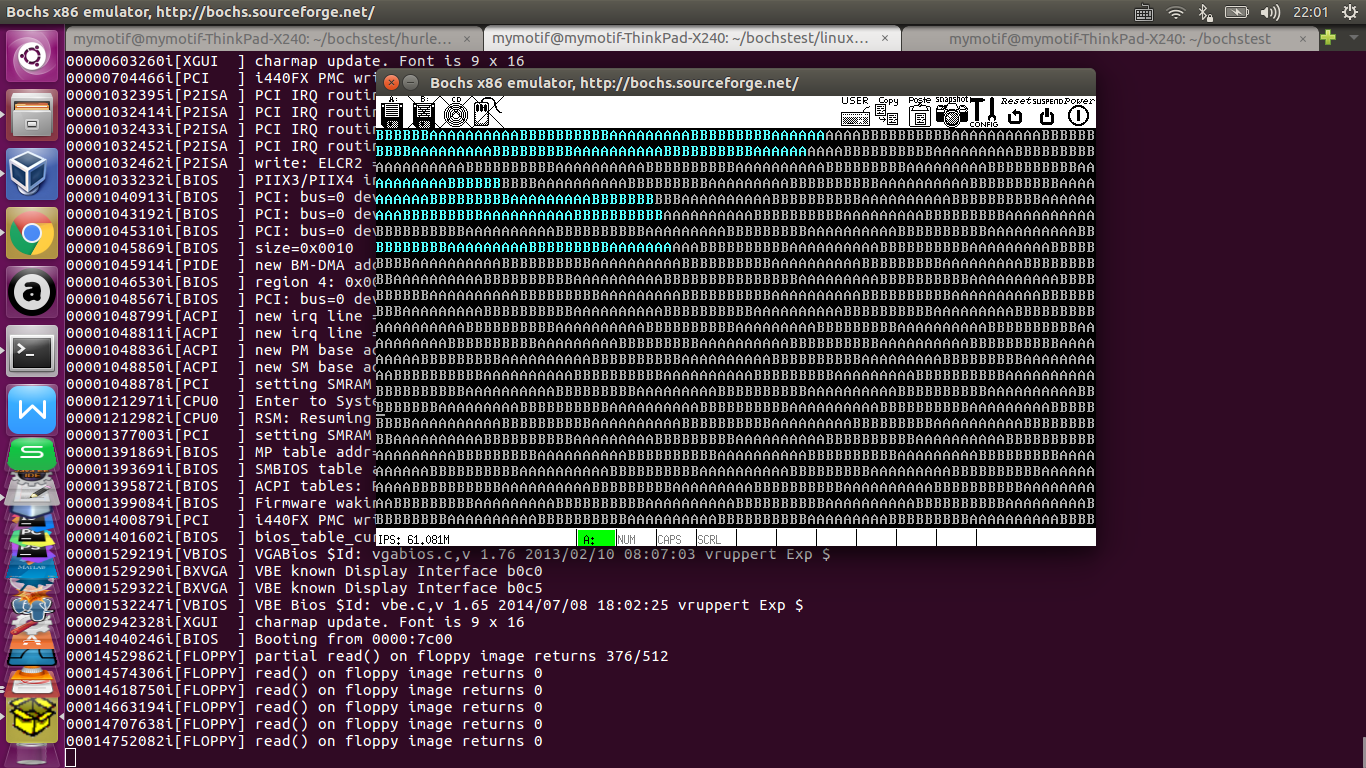
Task: Open the CONFIG tools icon in Bochs
Action: [983, 113]
